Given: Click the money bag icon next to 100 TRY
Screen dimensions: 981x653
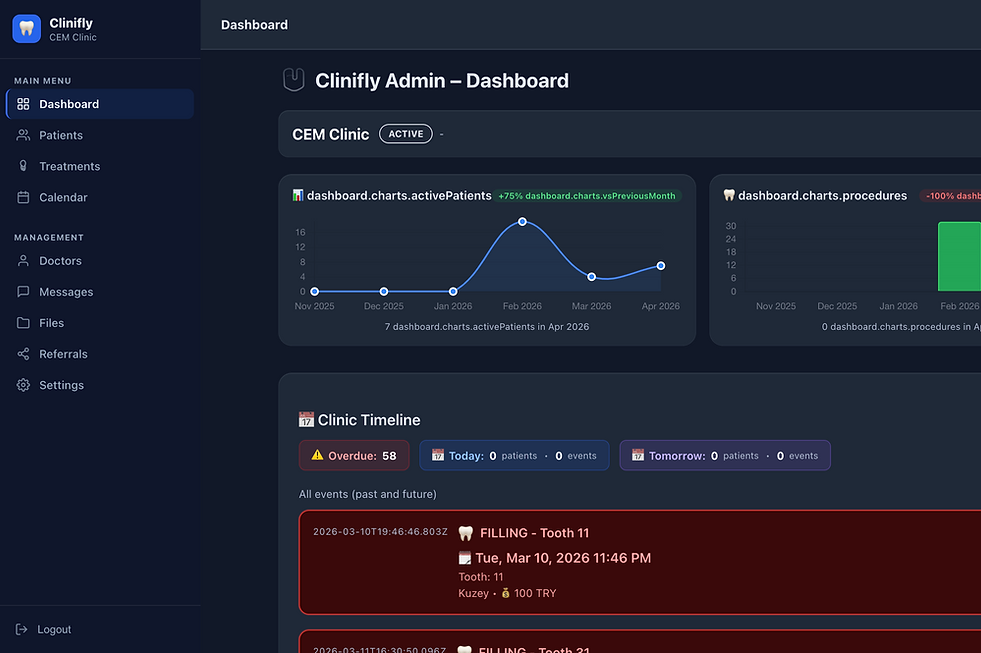Looking at the screenshot, I should click(x=506, y=593).
